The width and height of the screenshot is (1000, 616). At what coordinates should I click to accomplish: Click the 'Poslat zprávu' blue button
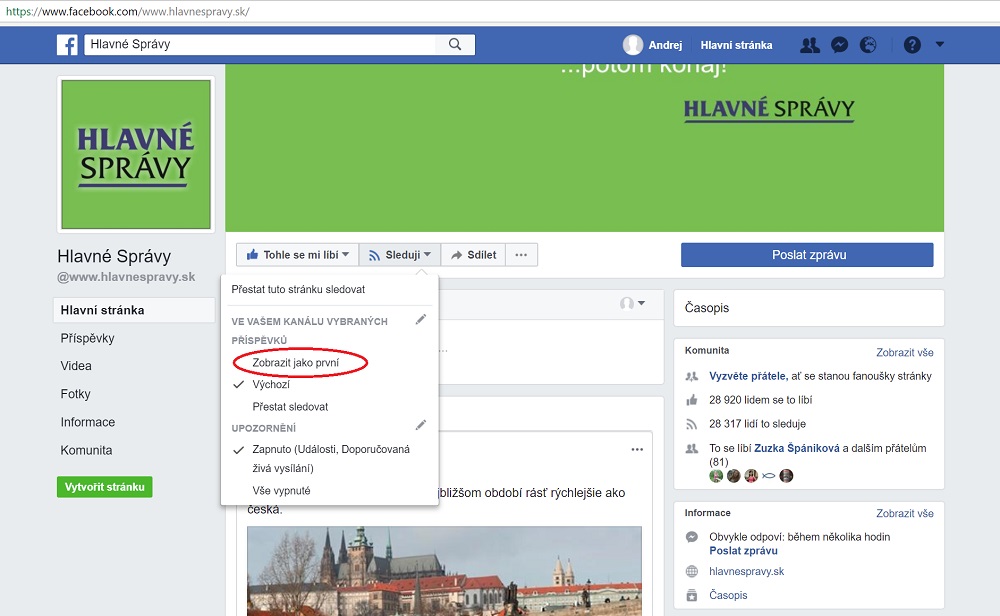[x=807, y=255]
